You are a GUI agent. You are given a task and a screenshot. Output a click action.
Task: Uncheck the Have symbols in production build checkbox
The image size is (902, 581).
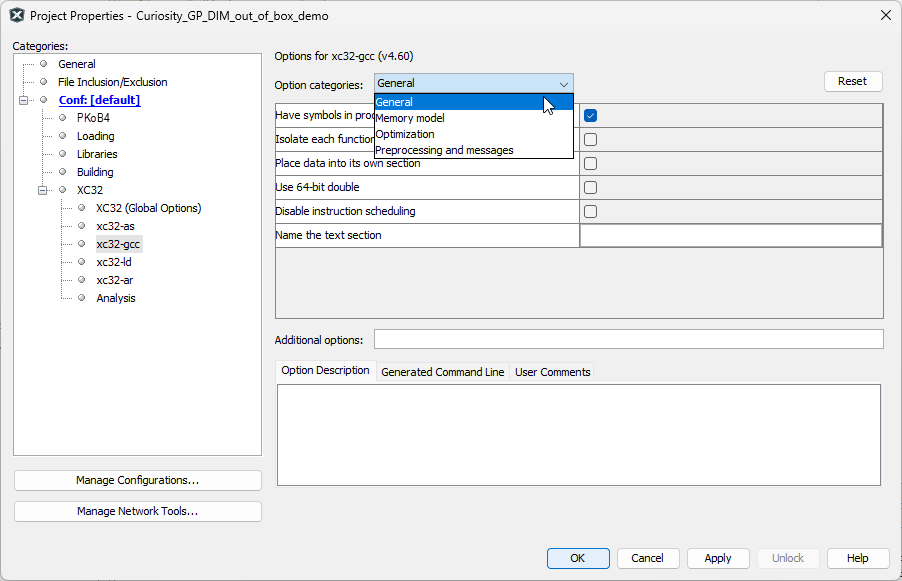click(590, 116)
